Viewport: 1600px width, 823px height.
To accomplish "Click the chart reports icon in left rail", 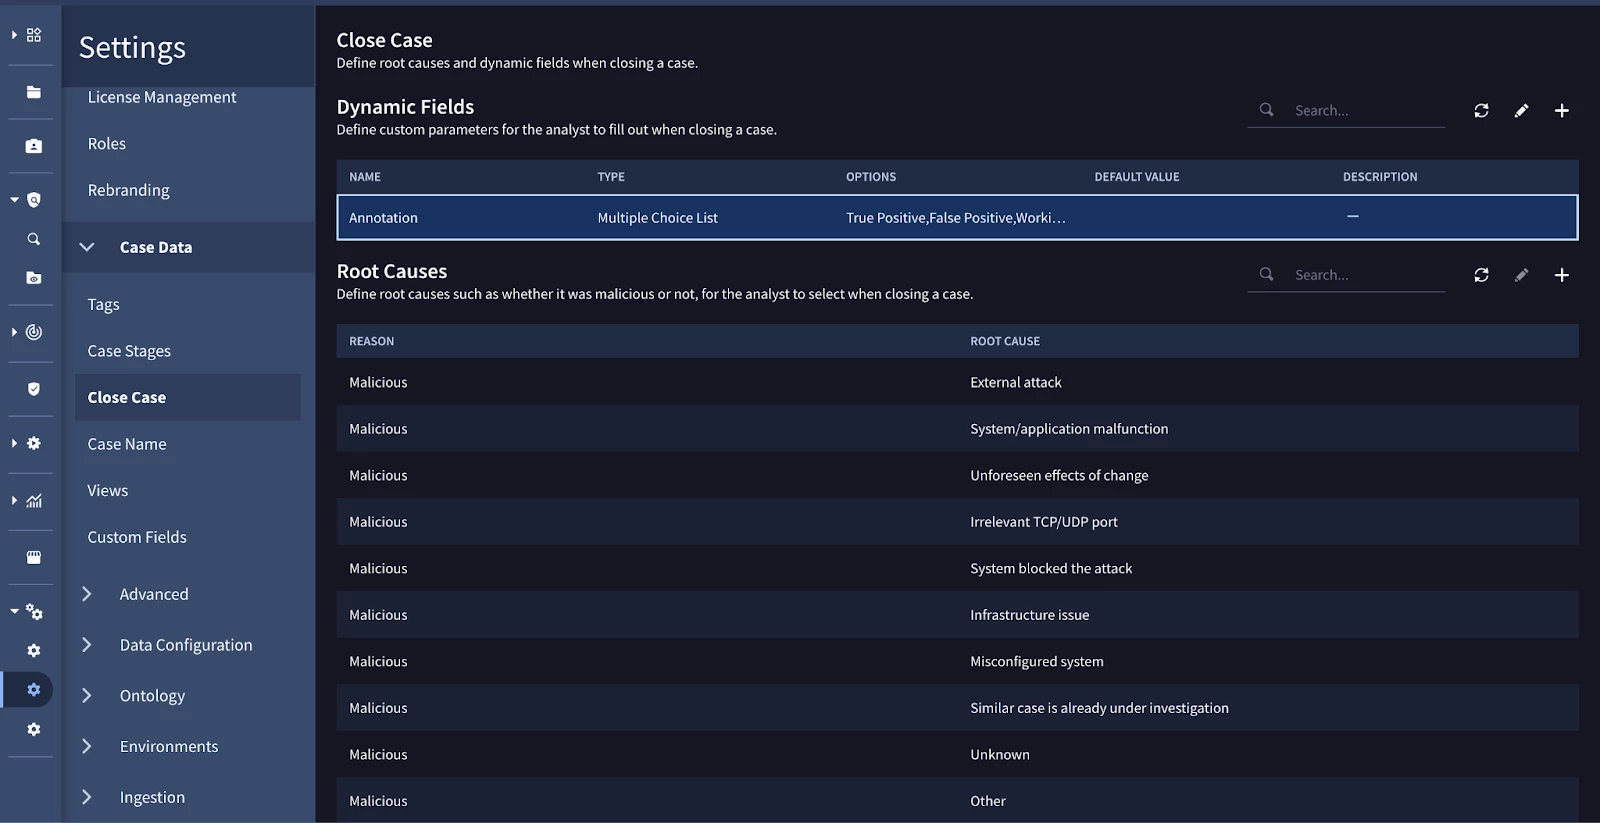I will (x=33, y=500).
